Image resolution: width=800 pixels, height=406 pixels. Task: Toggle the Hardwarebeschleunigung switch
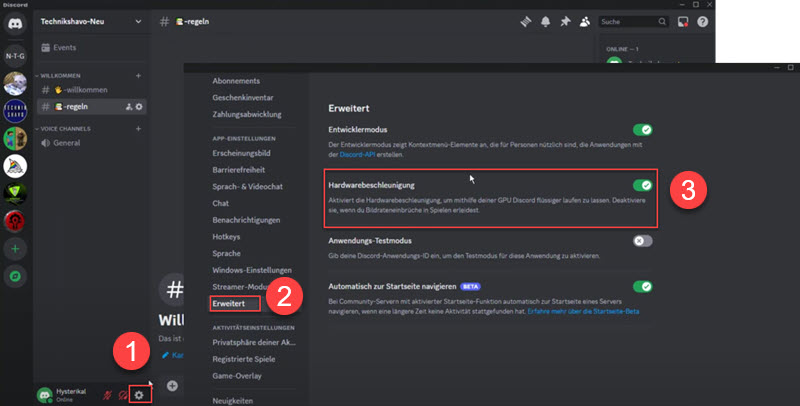coord(642,185)
